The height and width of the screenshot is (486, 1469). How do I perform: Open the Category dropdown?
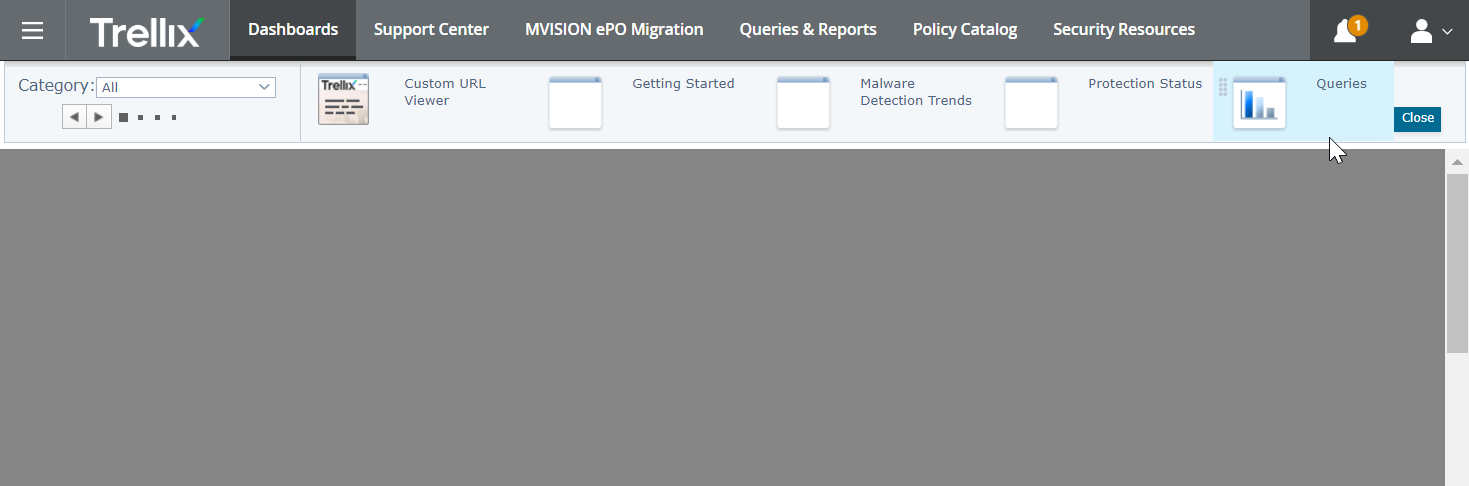tap(186, 87)
